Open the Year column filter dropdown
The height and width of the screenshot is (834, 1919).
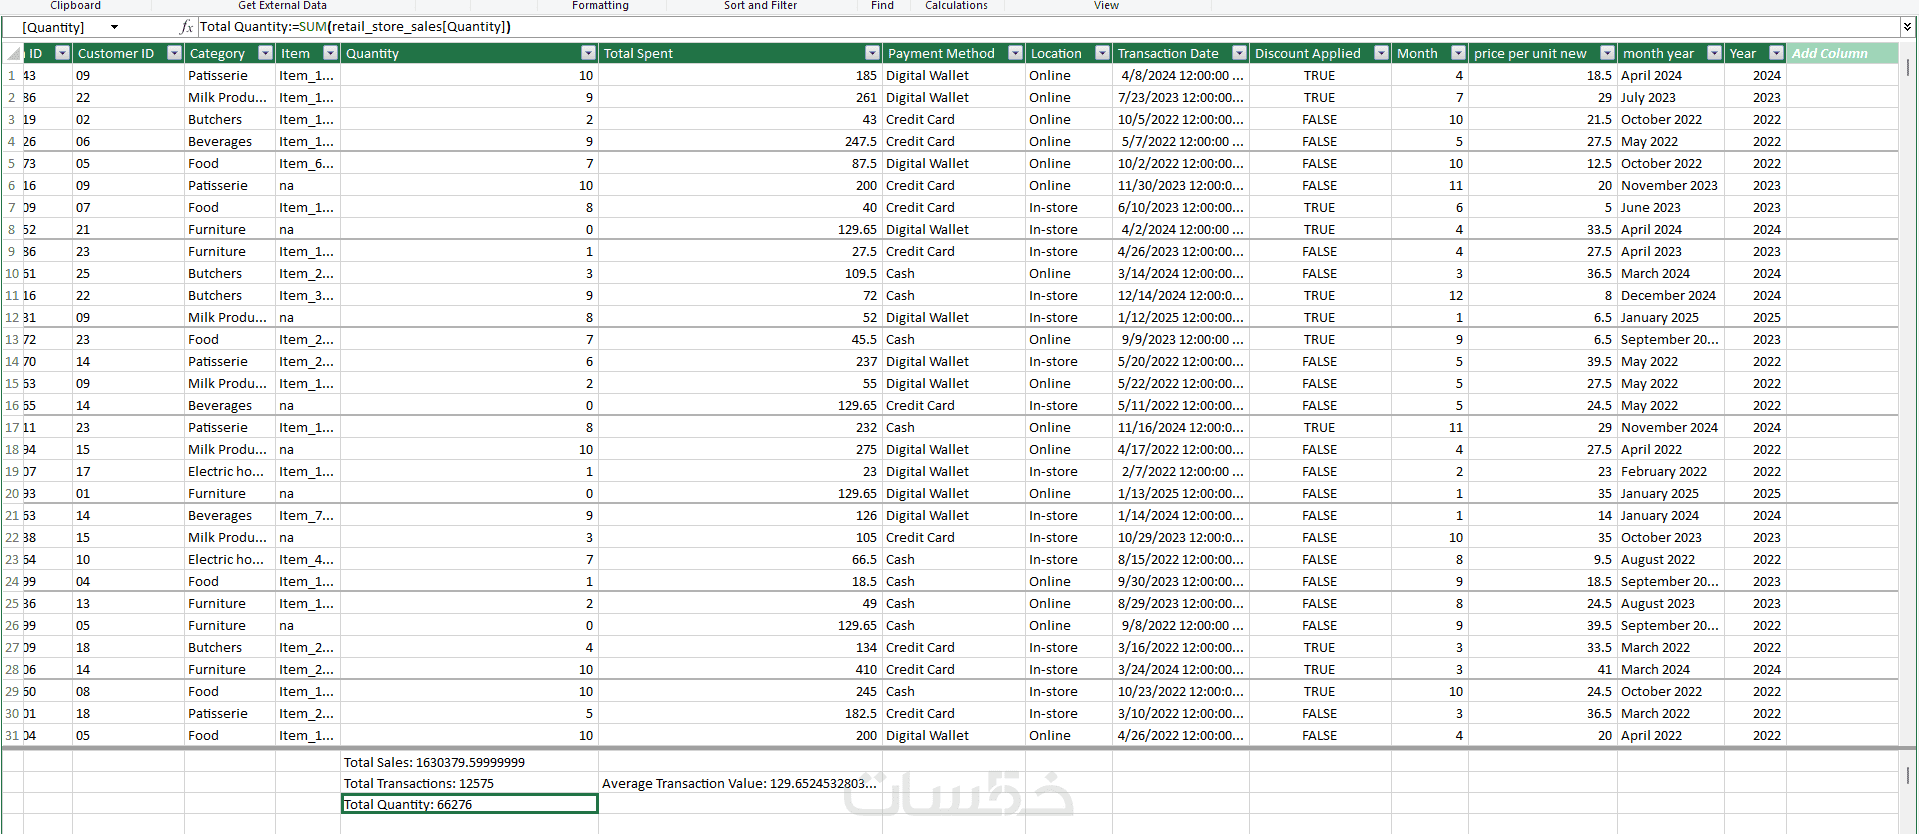(1776, 53)
